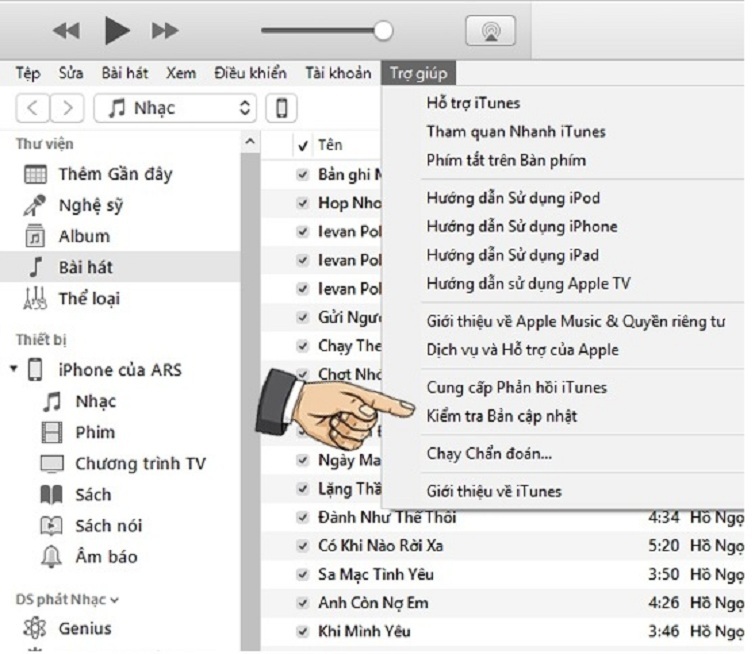Click the back navigation arrow button
Screen dimensions: 755x654
pos(33,108)
